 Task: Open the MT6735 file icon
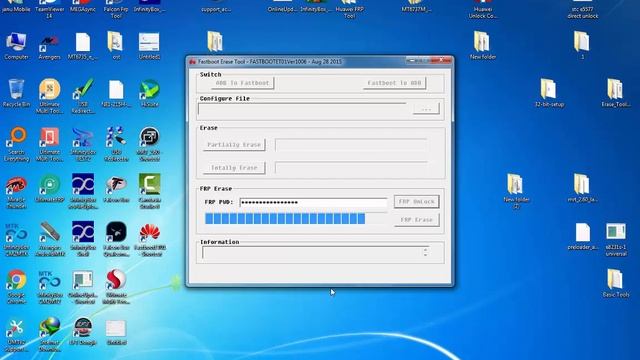82,42
